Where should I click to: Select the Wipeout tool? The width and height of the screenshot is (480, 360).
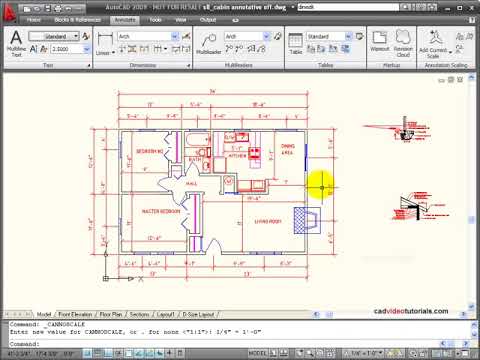point(380,41)
